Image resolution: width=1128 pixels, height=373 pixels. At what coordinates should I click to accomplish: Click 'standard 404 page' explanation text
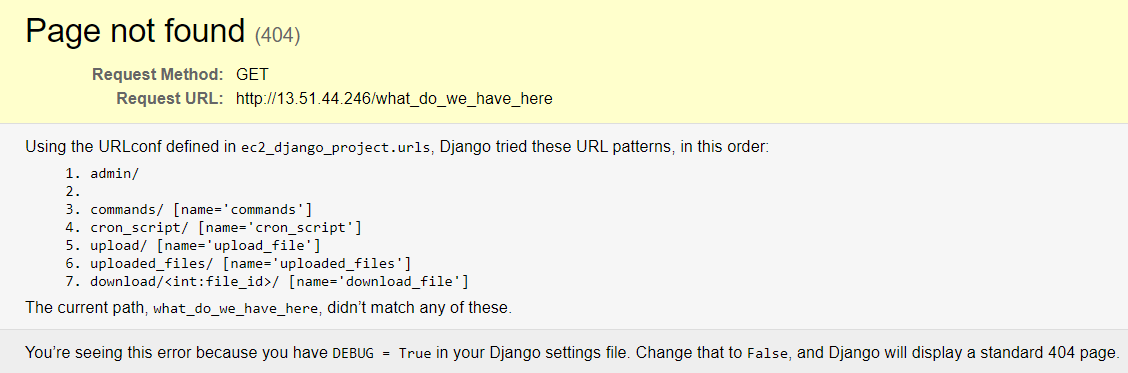pyautogui.click(x=1057, y=354)
